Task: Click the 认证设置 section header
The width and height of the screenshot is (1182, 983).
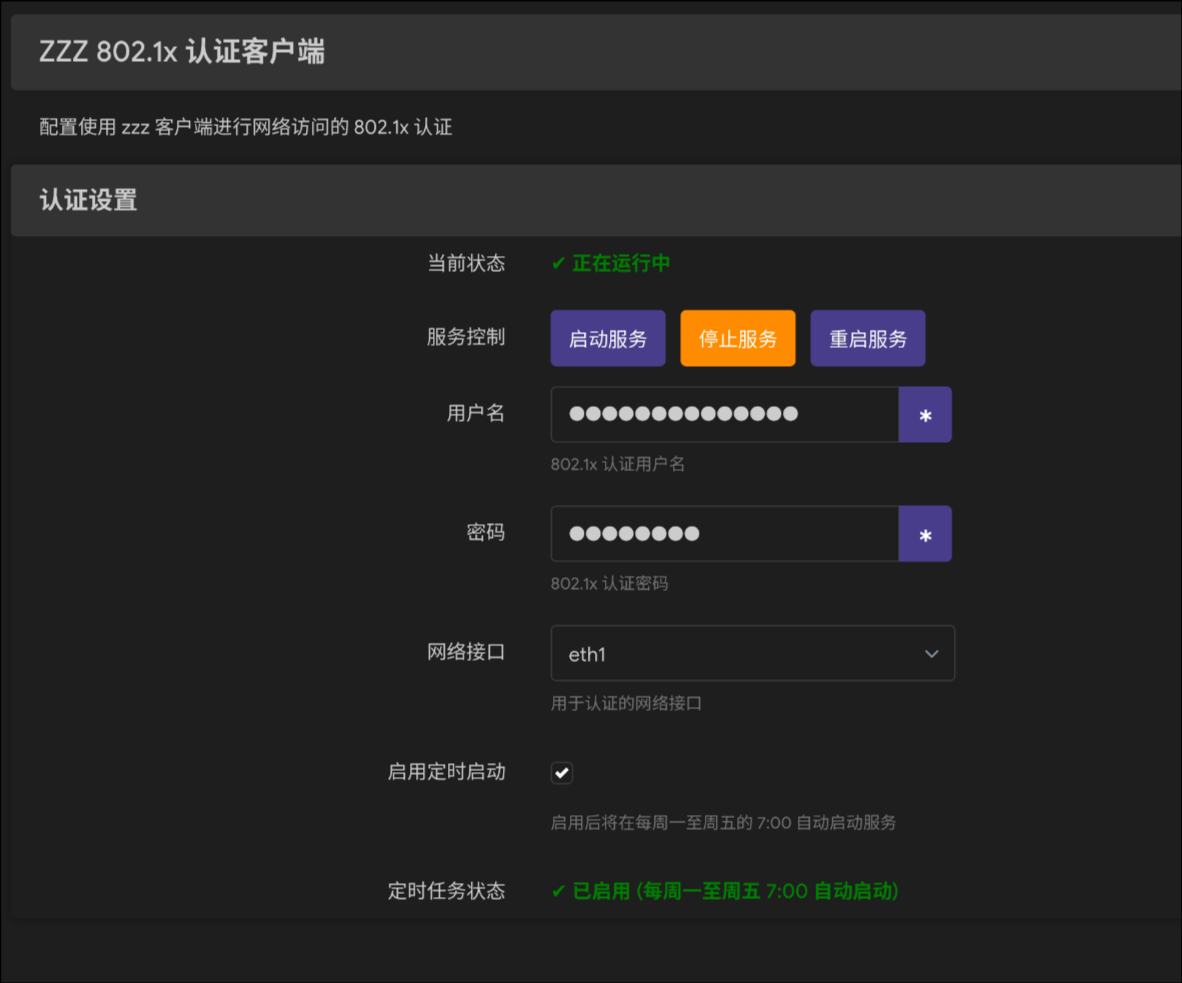Action: [x=88, y=200]
